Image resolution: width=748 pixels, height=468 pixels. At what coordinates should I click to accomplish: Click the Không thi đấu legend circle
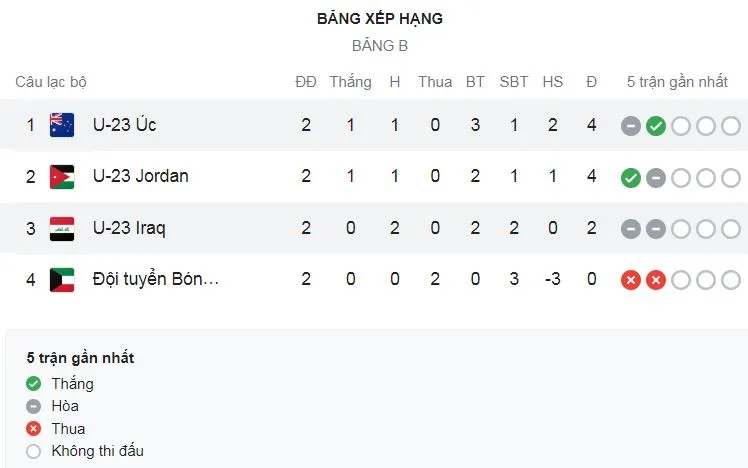tap(34, 451)
